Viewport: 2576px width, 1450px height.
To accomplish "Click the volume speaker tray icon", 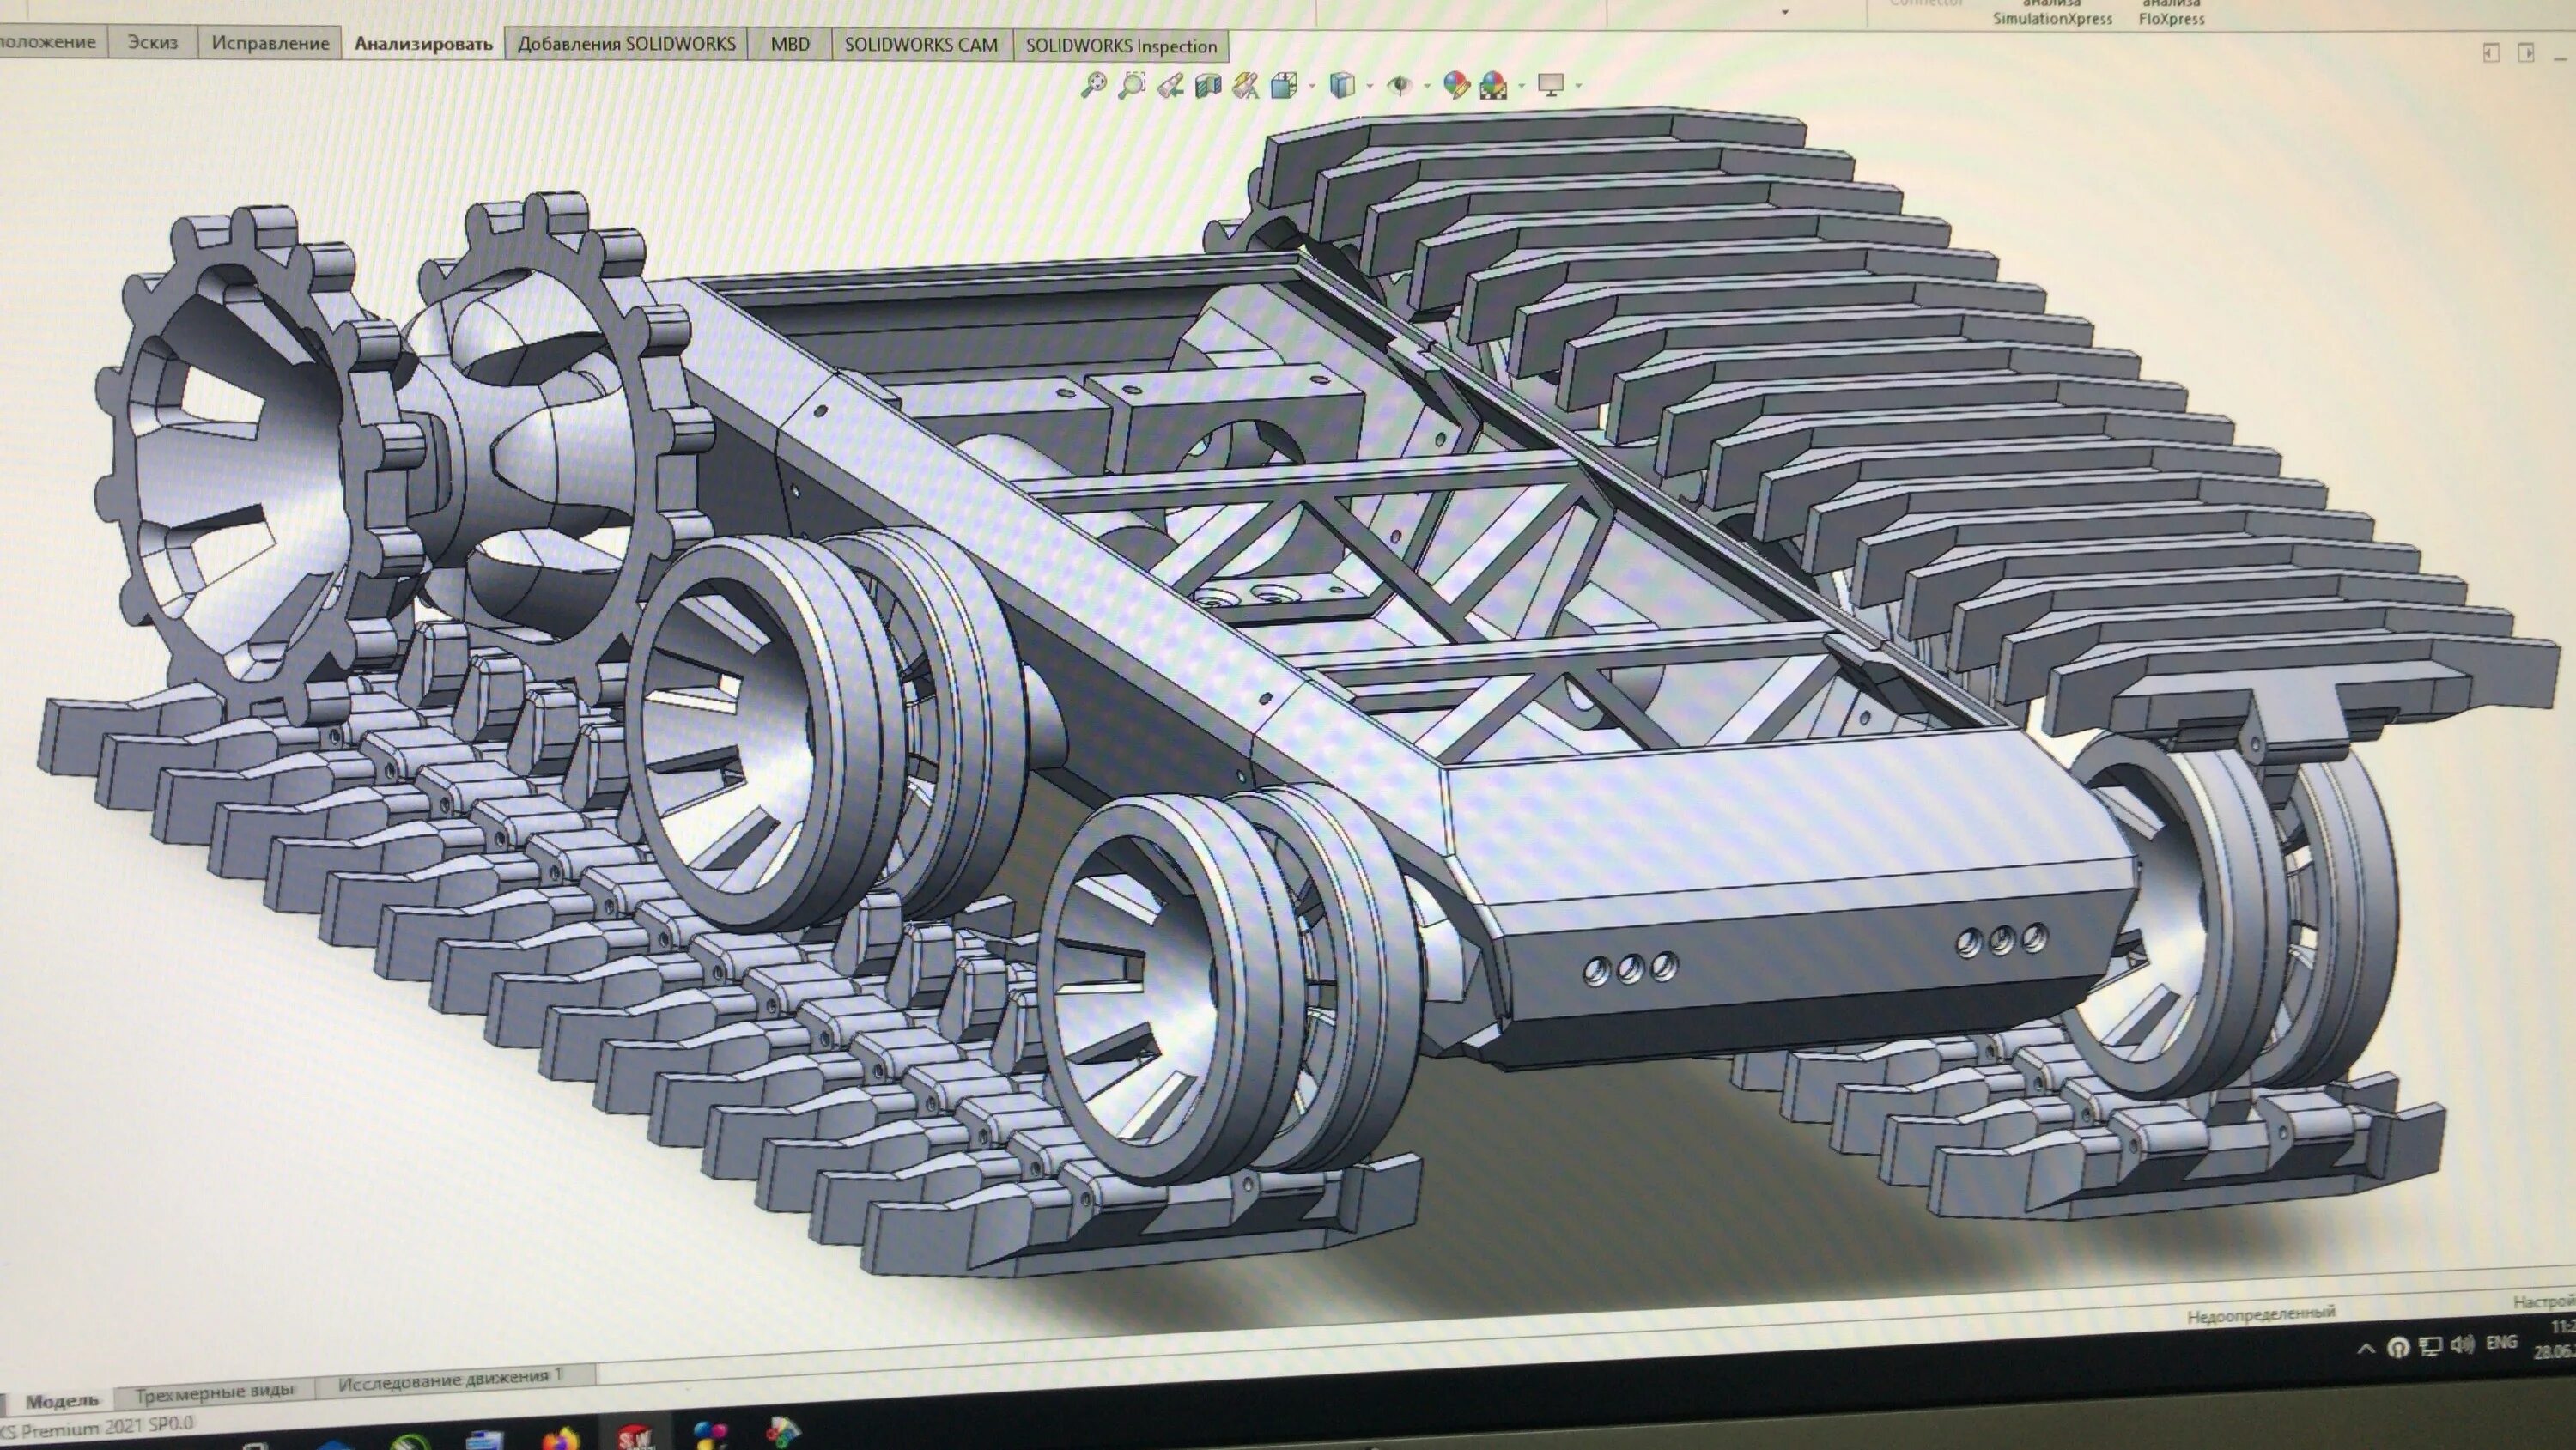I will [2463, 1345].
